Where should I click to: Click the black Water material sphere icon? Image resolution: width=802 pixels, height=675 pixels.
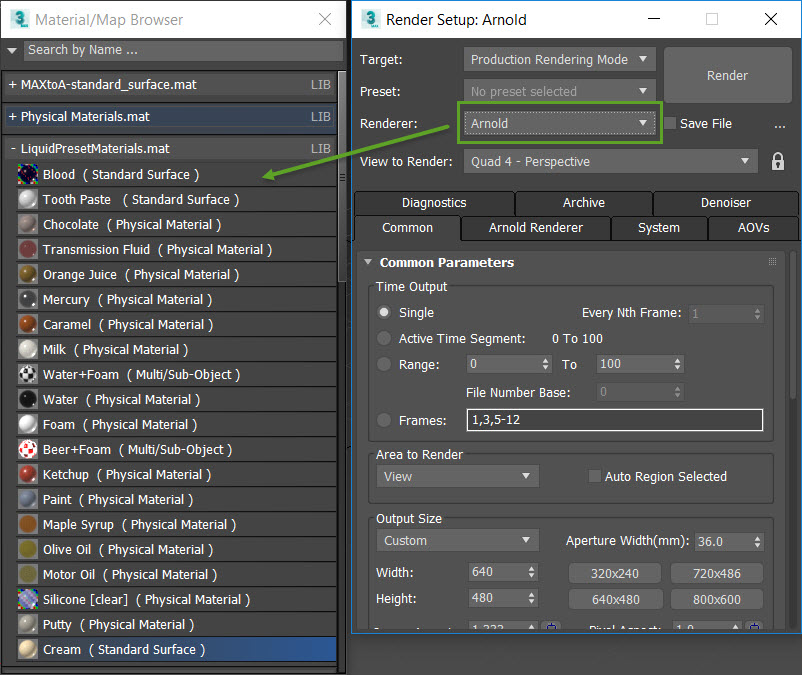[x=28, y=399]
